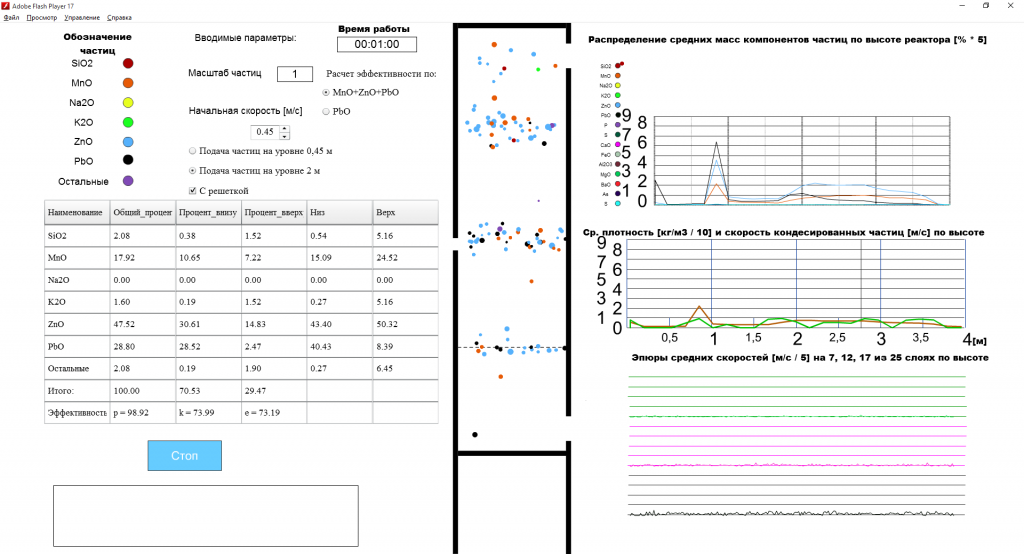
Task: Select the MnO row name cell
Action: click(x=77, y=258)
